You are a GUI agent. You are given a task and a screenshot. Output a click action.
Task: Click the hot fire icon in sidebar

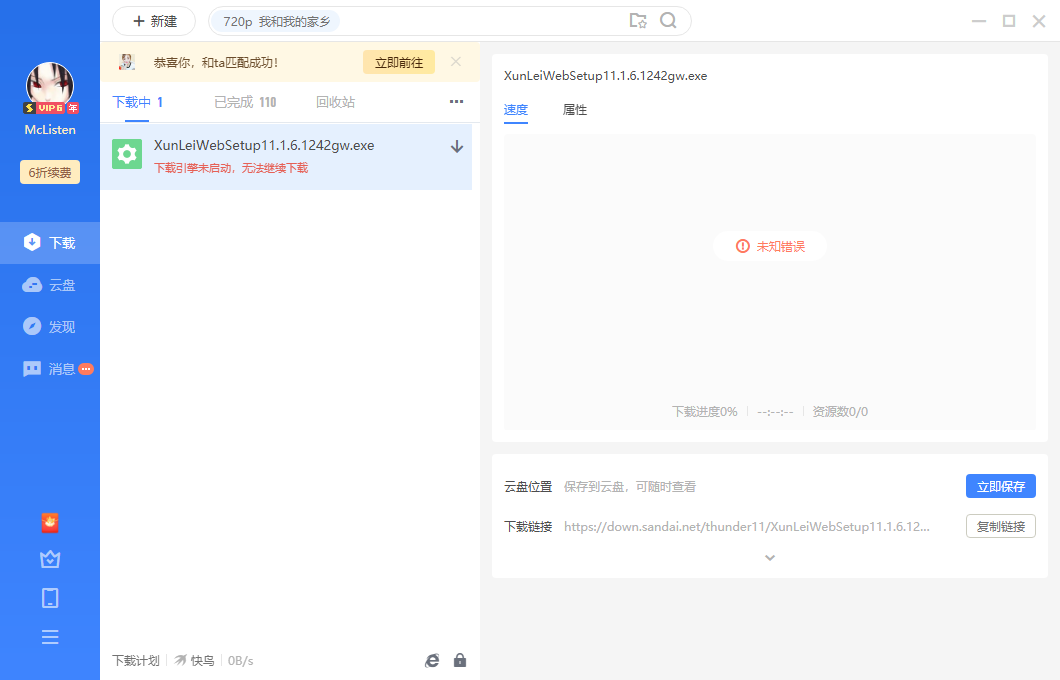[50, 522]
